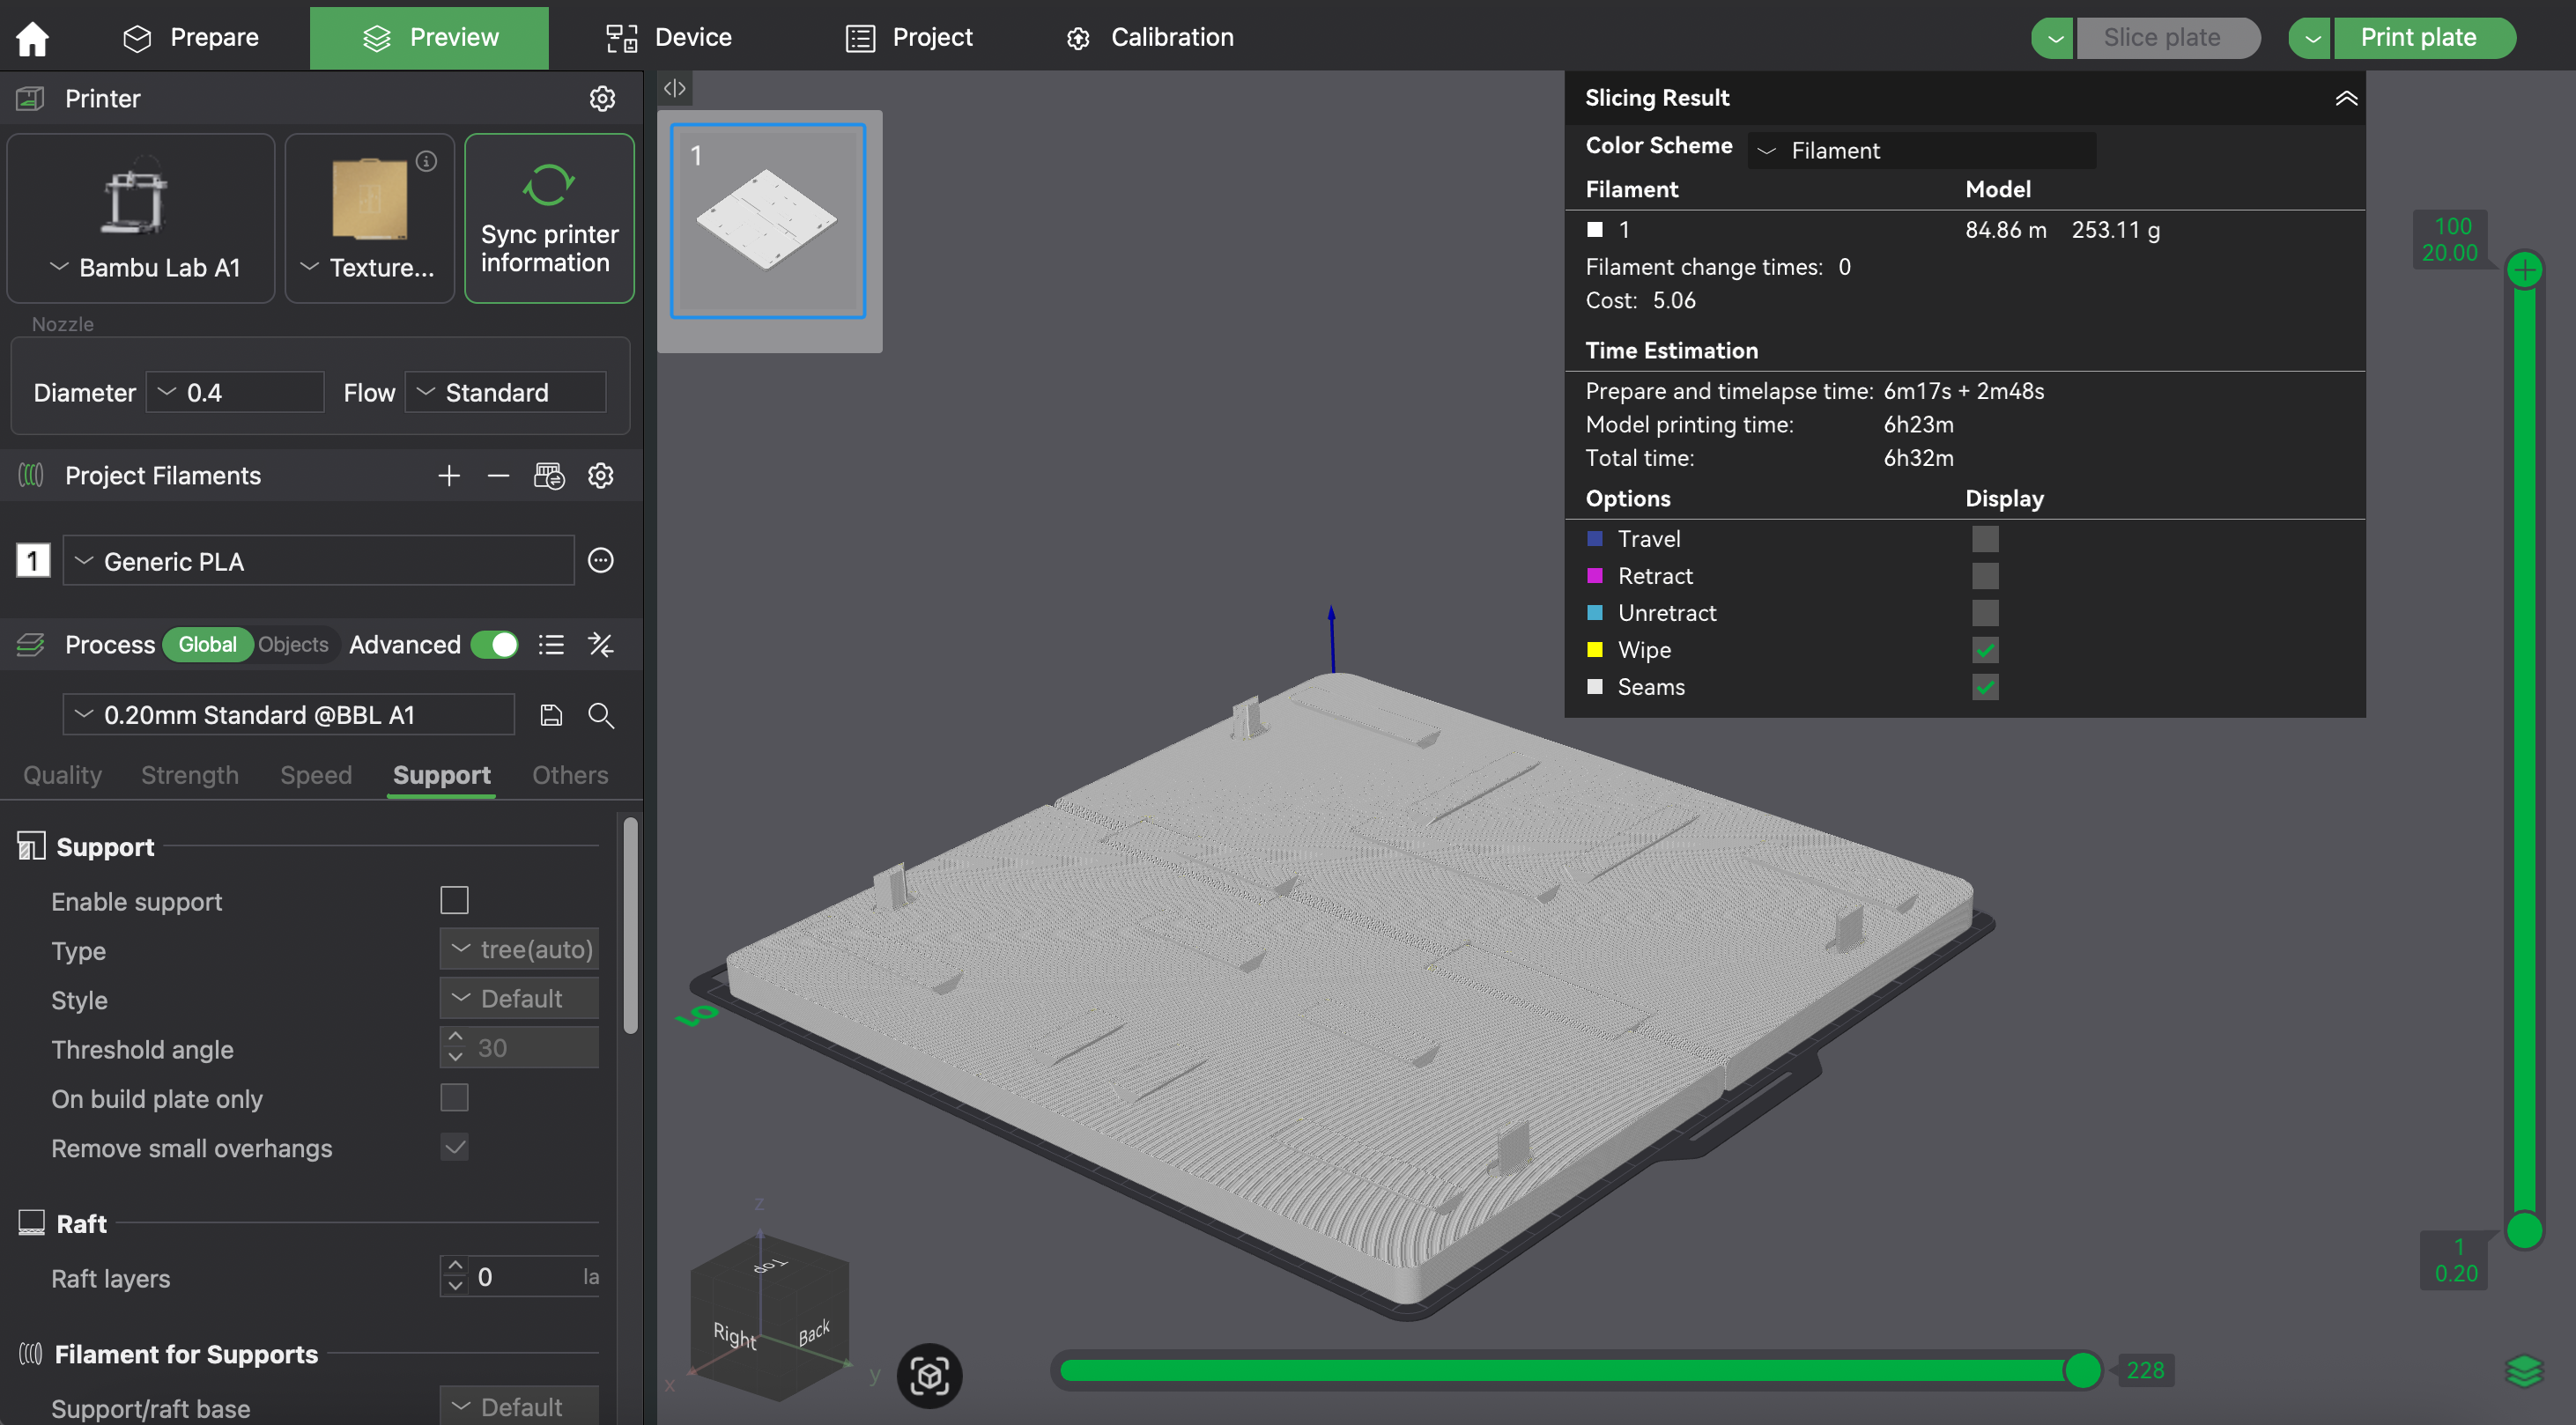Click the Process section icon

tap(31, 645)
